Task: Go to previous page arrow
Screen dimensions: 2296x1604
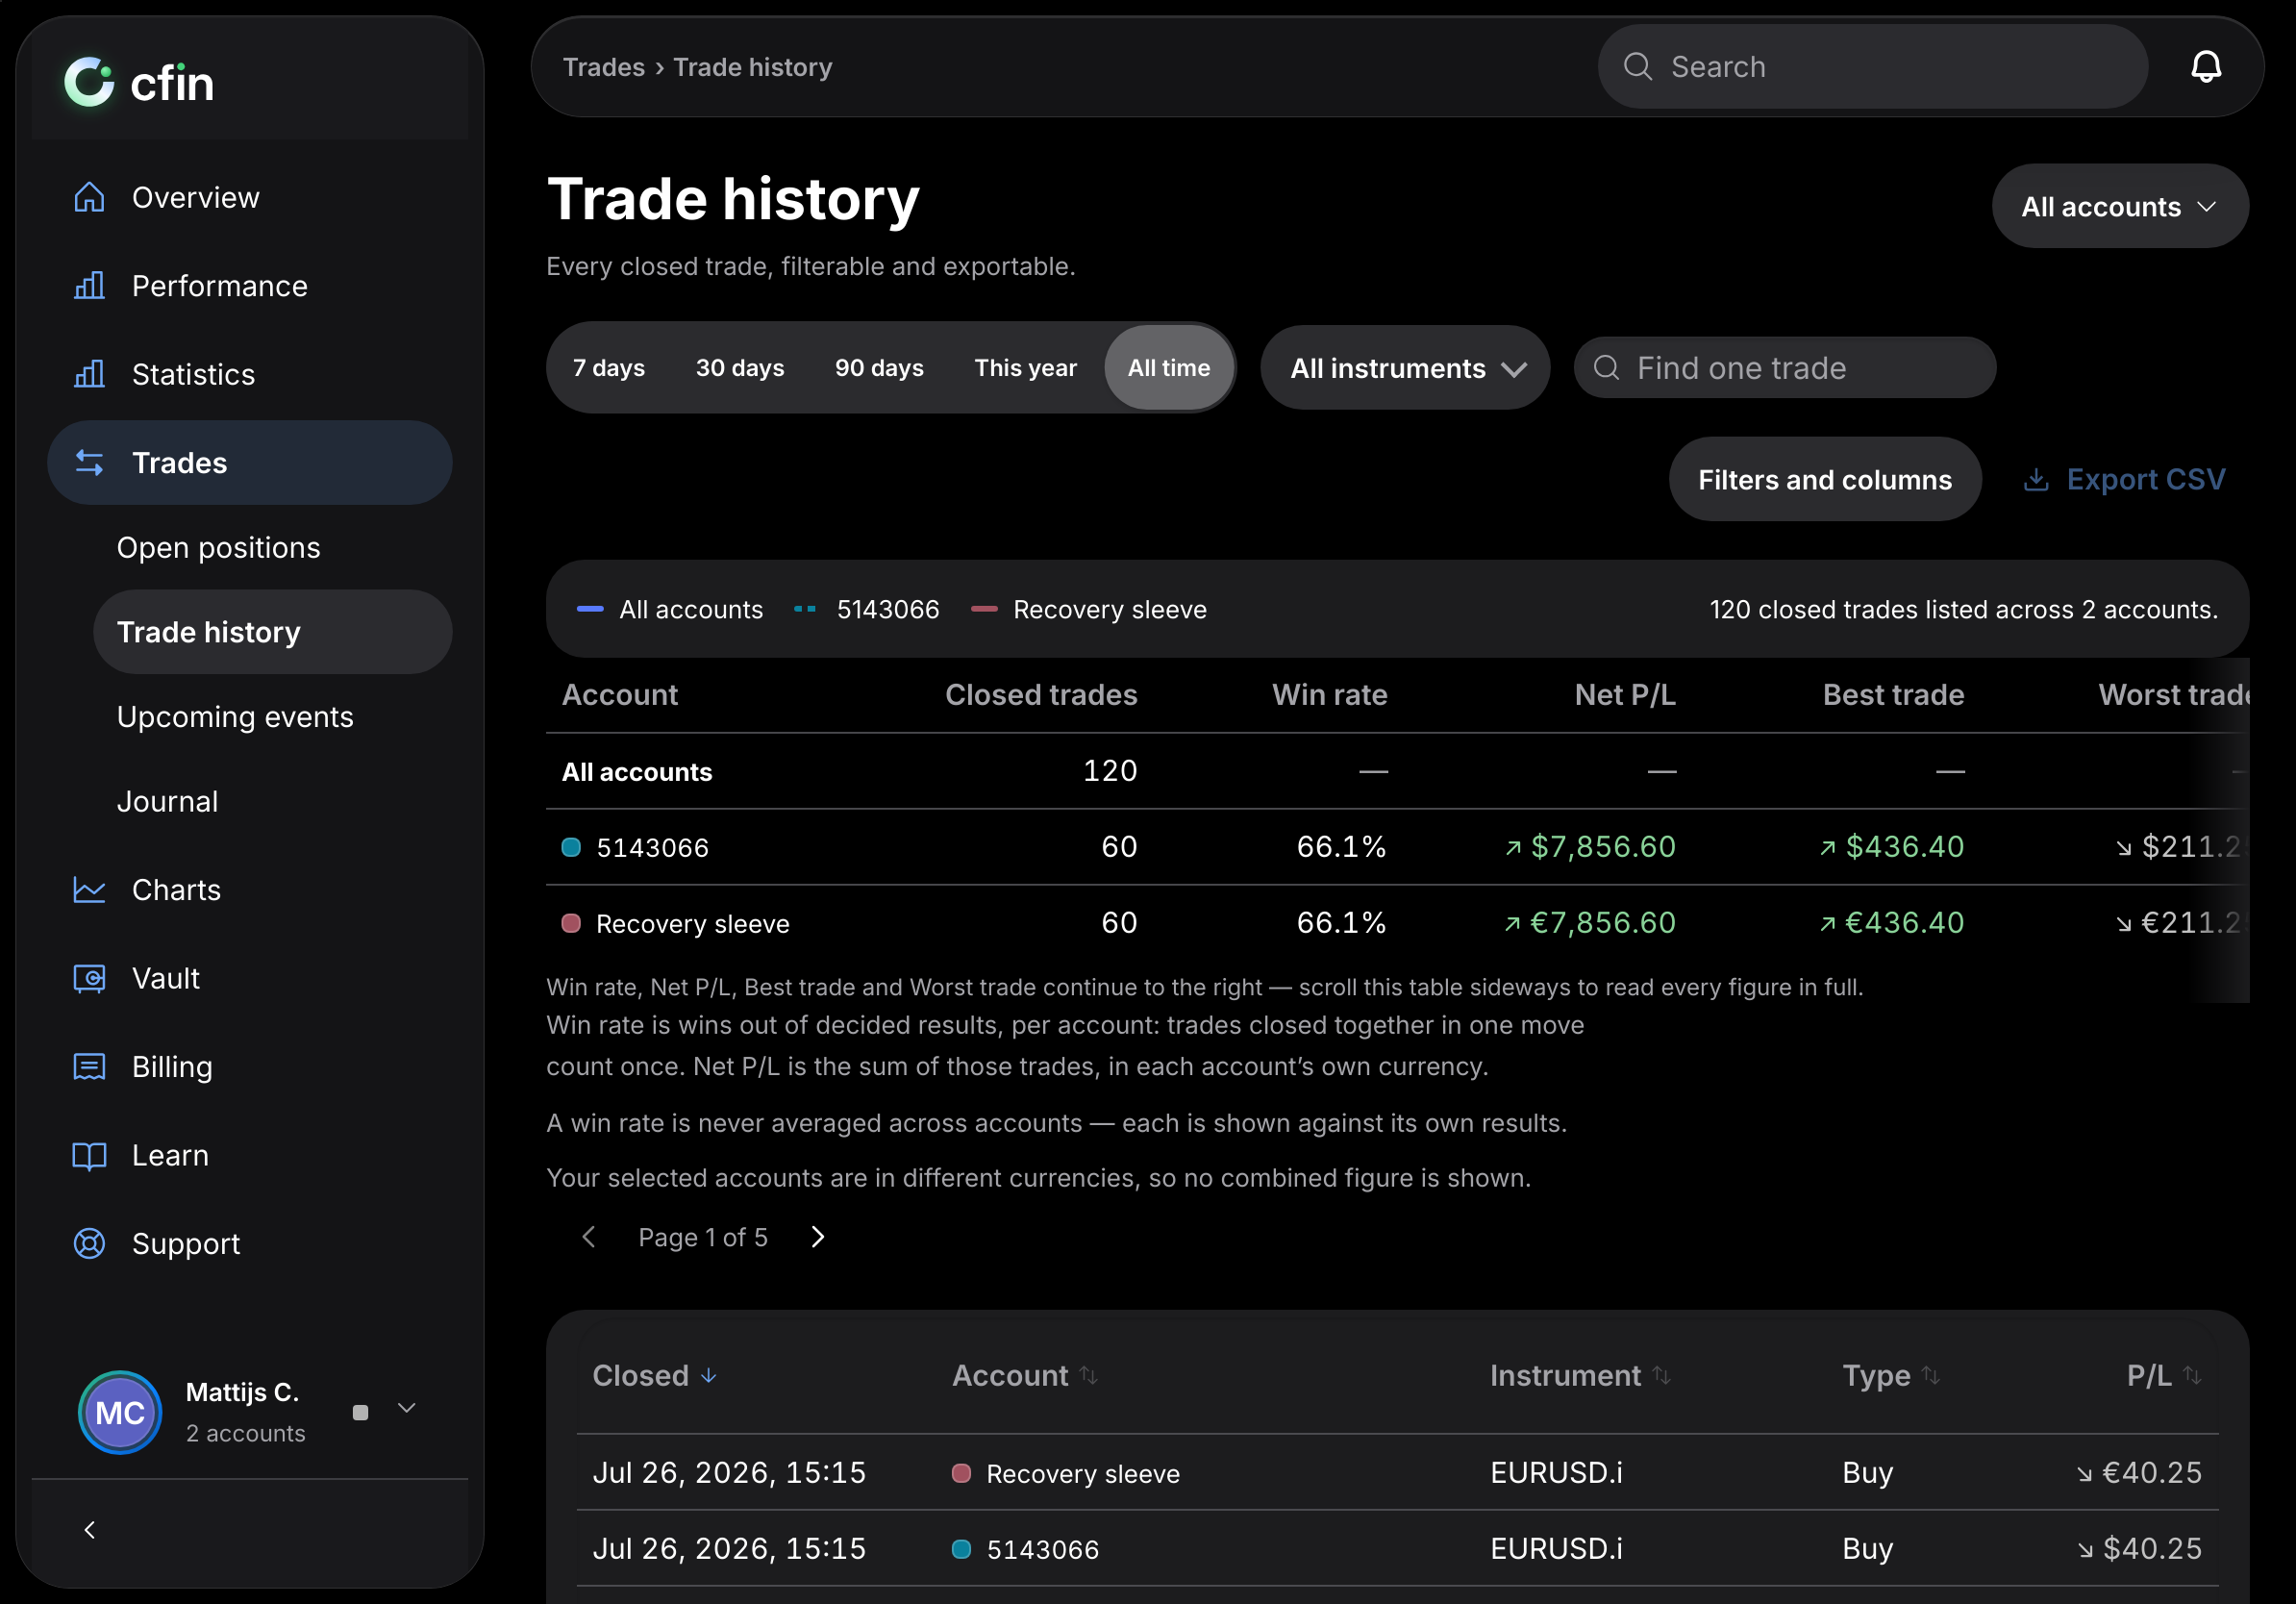Action: click(589, 1237)
